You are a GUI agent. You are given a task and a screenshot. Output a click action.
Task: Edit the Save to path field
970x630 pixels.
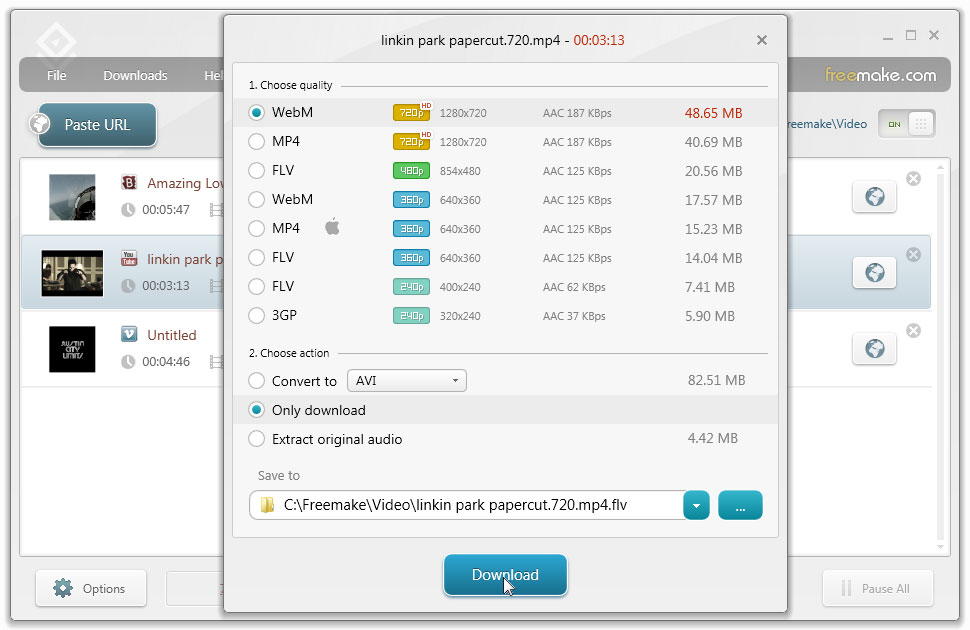[x=466, y=506]
